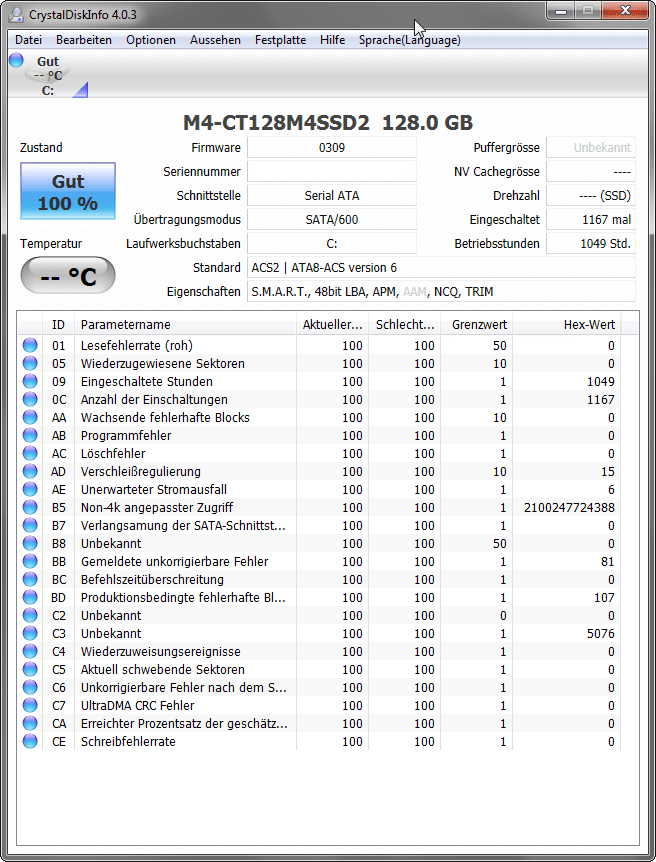This screenshot has width=656, height=862.
Task: Open the Optionen menu
Action: (151, 40)
